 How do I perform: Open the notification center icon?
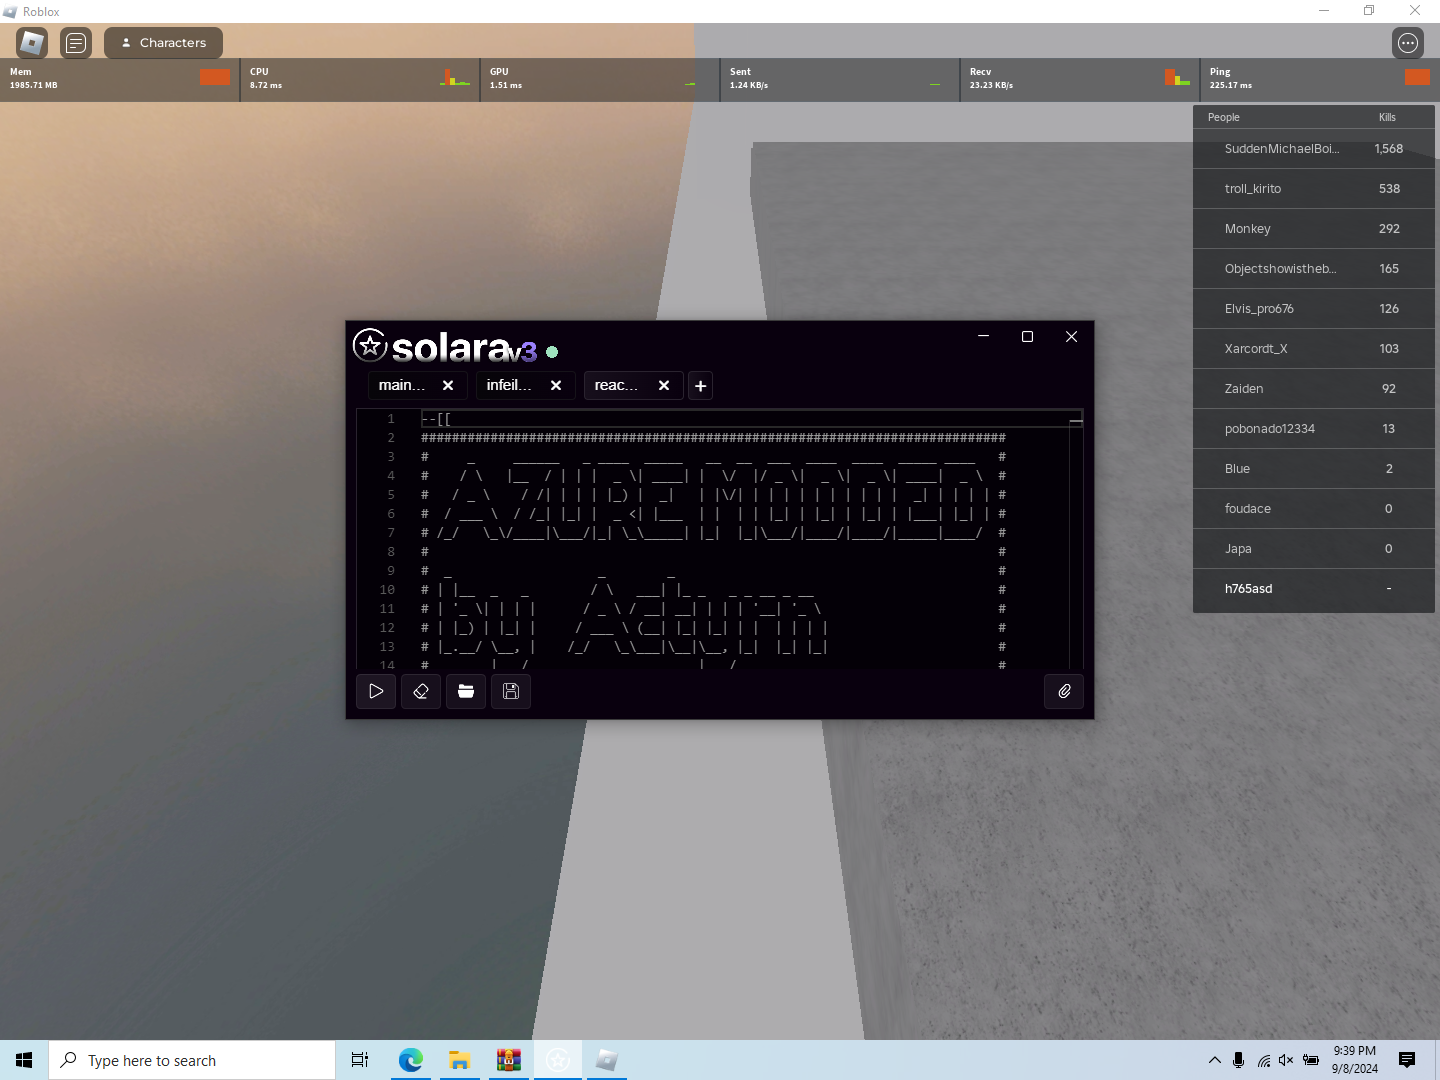point(1407,1060)
